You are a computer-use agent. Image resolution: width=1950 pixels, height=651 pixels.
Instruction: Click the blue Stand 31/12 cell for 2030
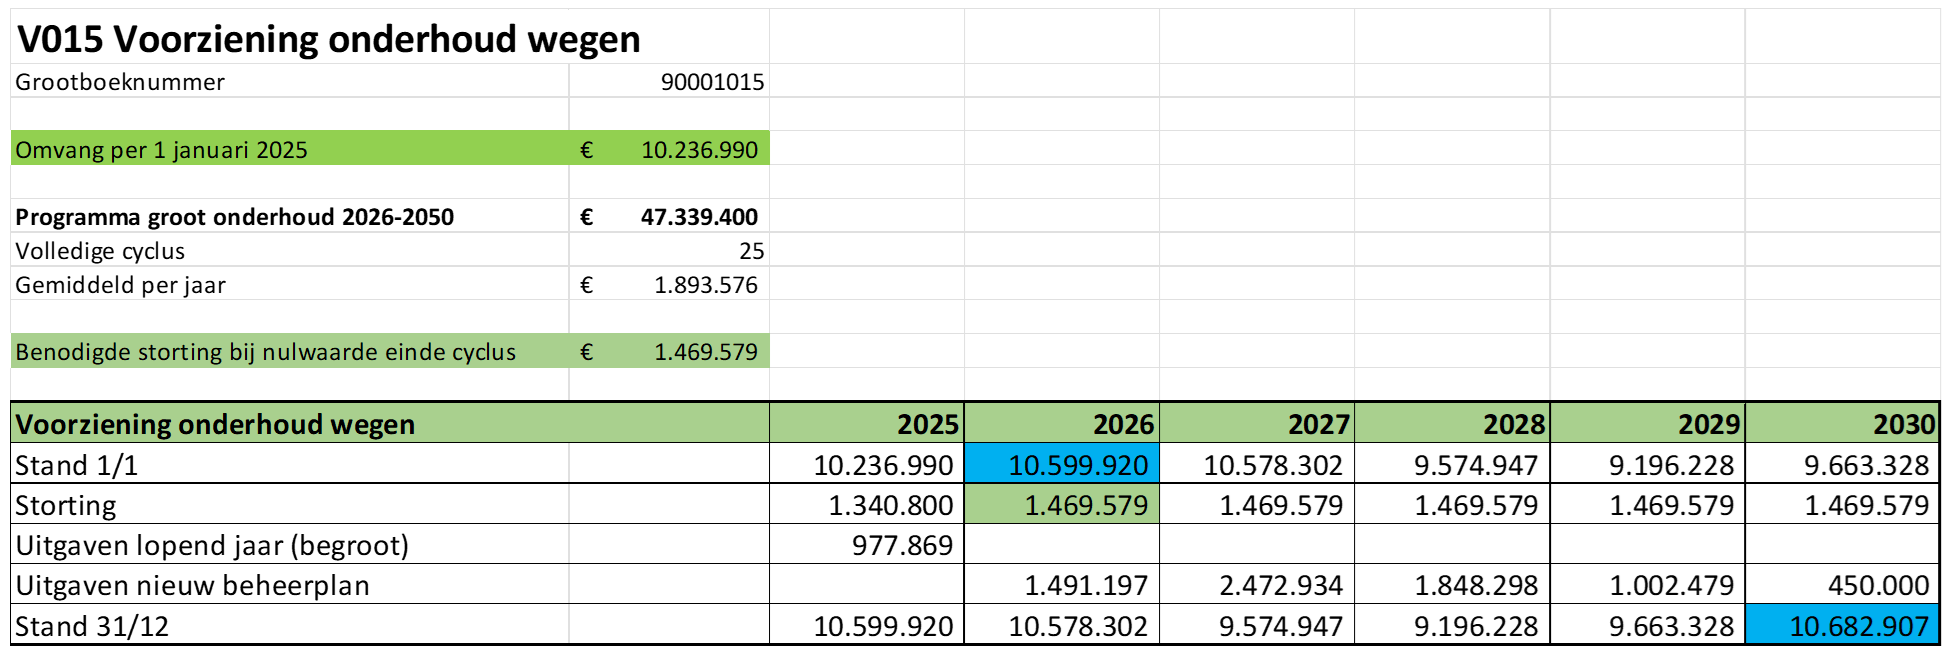point(1857,626)
